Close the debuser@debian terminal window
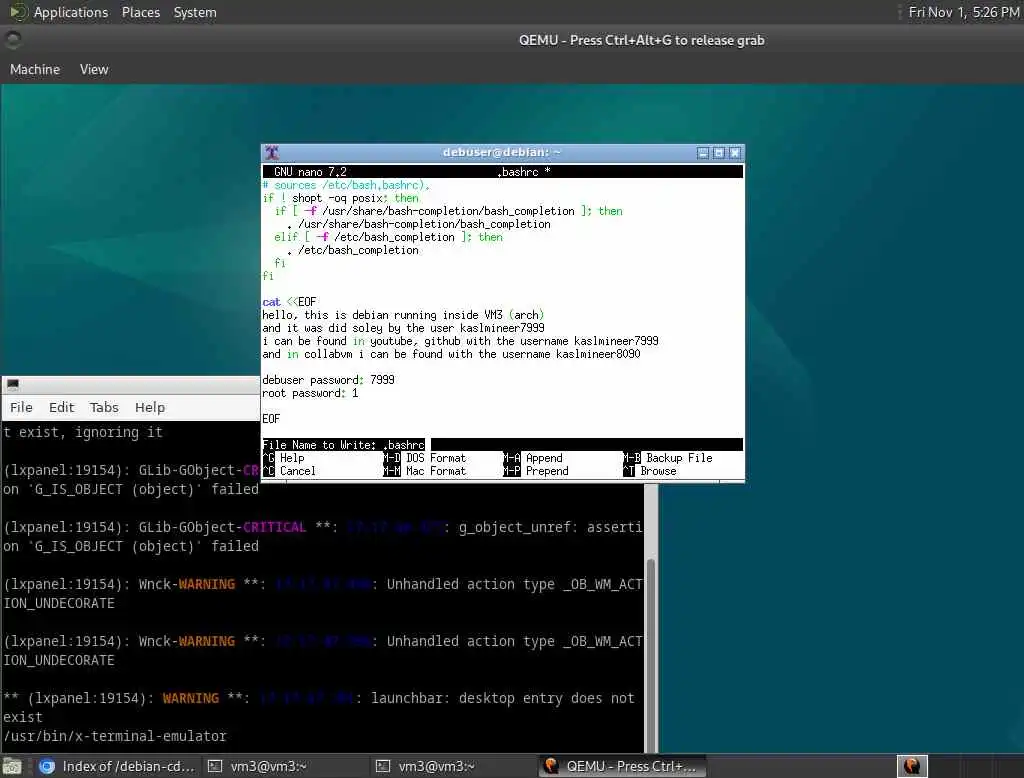Image resolution: width=1024 pixels, height=778 pixels. (x=735, y=153)
